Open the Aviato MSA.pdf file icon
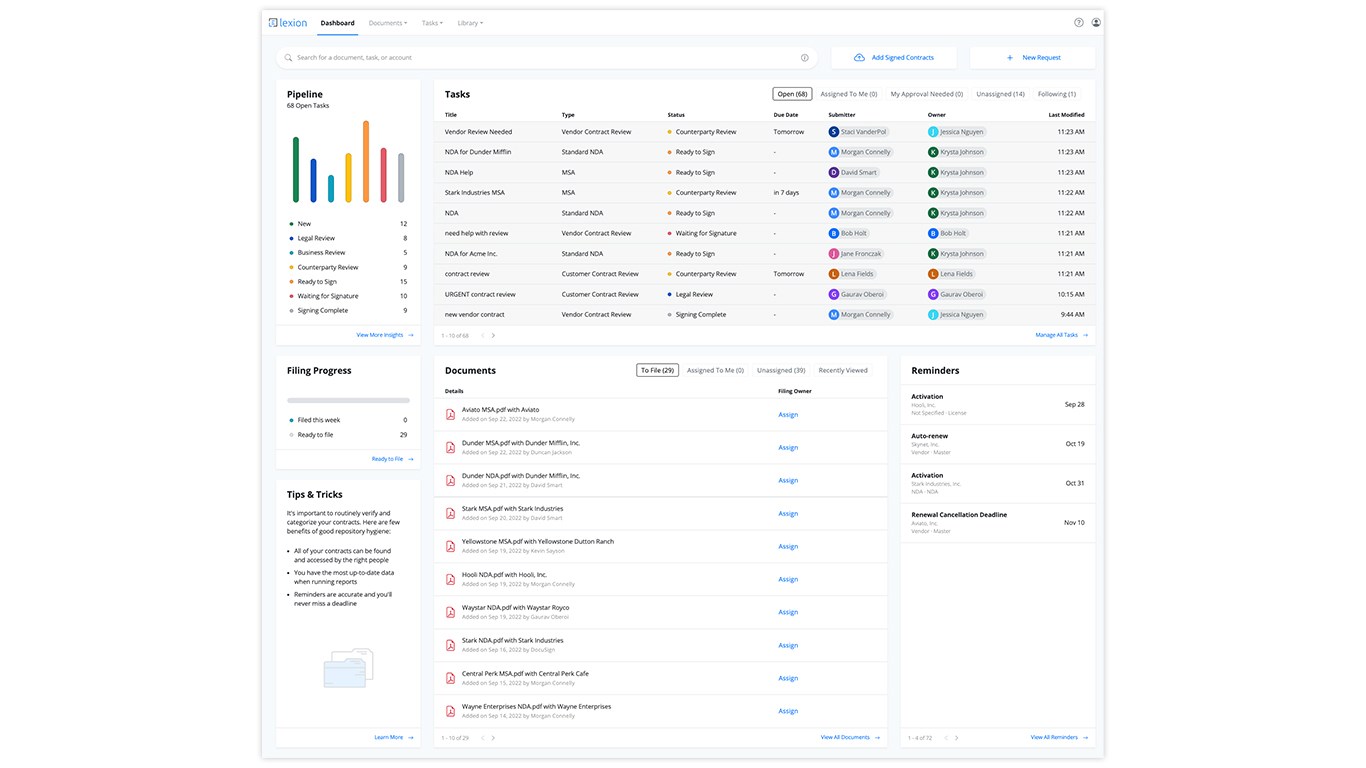This screenshot has width=1366, height=768. [450, 414]
